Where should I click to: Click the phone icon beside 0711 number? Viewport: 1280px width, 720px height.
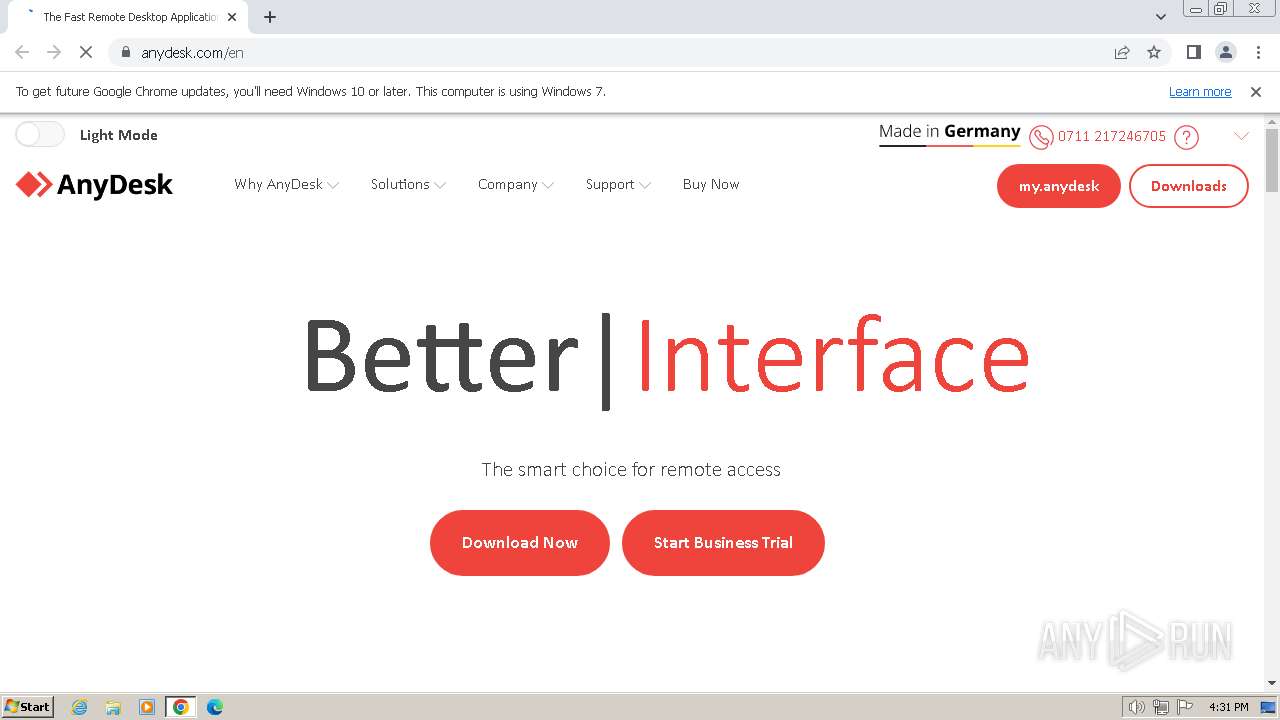coord(1041,137)
